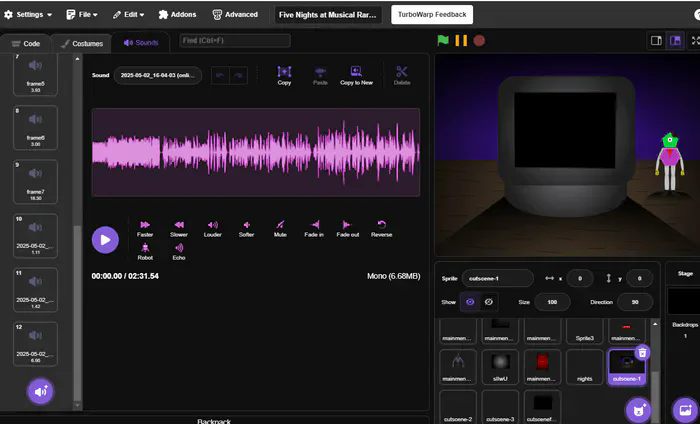
Task: Click the Find (Ctrl+F) search box
Action: pyautogui.click(x=235, y=41)
